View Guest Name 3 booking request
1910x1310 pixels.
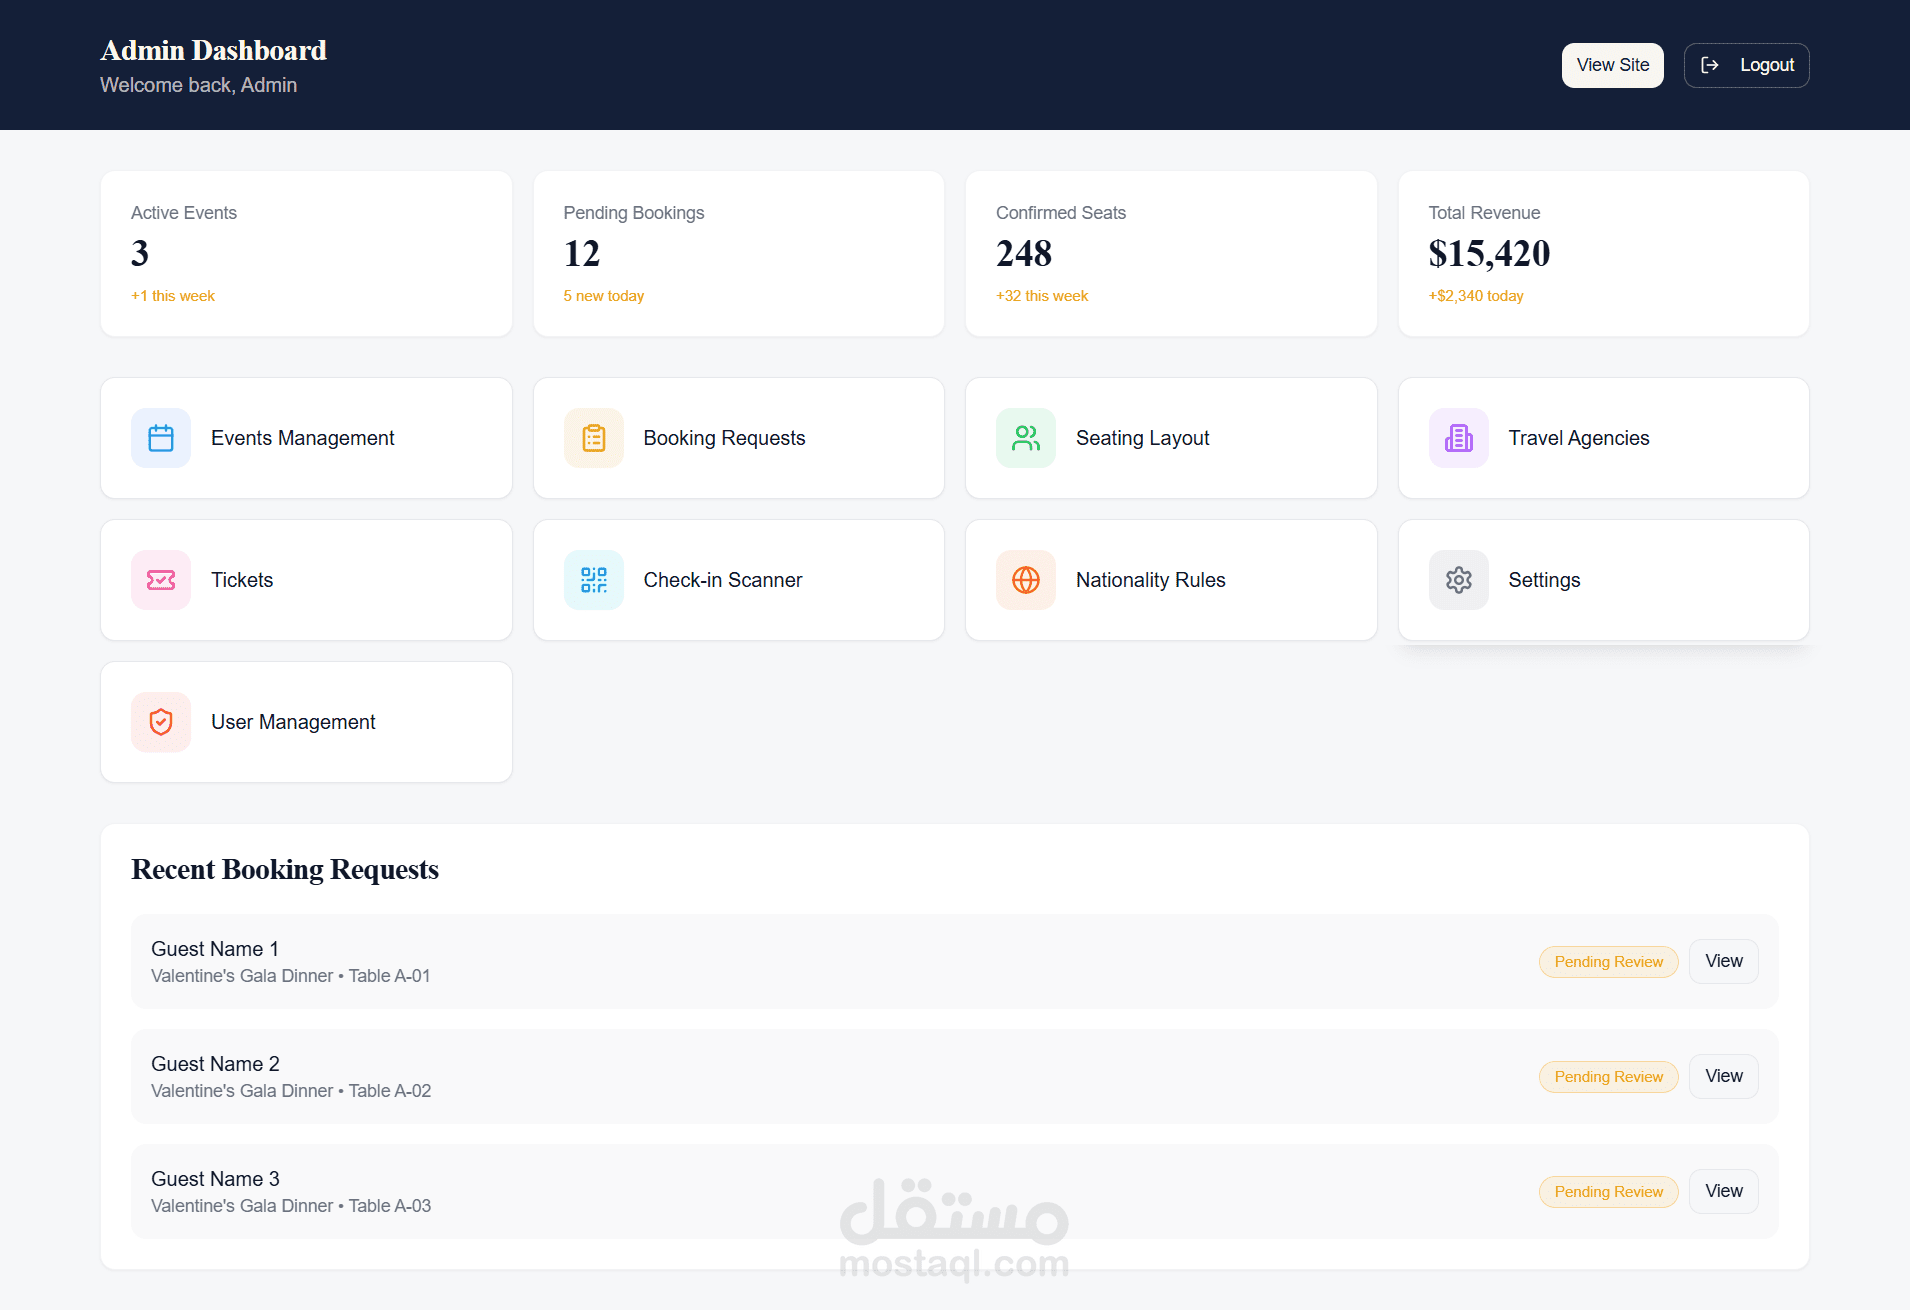[x=1724, y=1191]
